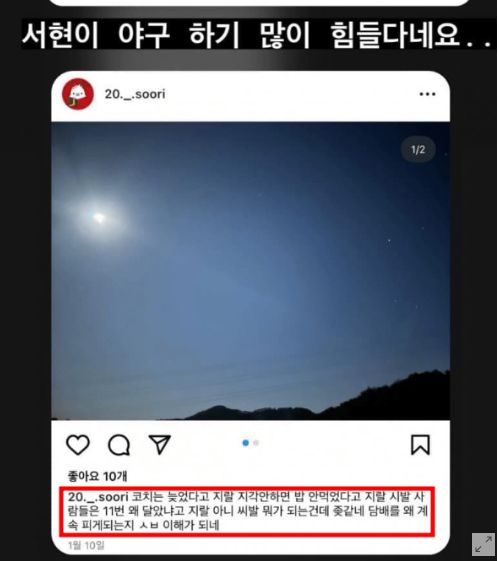Share post using paper plane icon
Viewport: 499px width, 561px height.
[160, 445]
